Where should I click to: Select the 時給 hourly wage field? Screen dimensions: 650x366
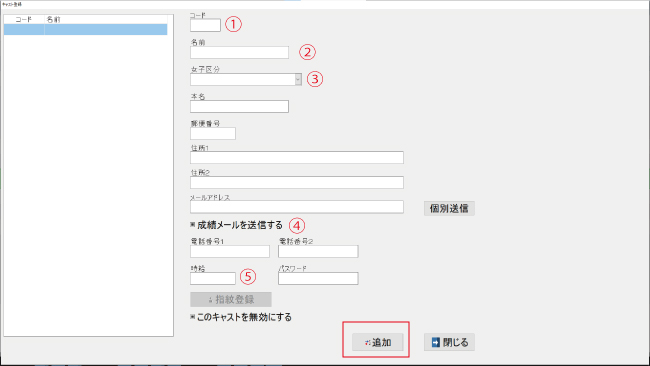213,279
